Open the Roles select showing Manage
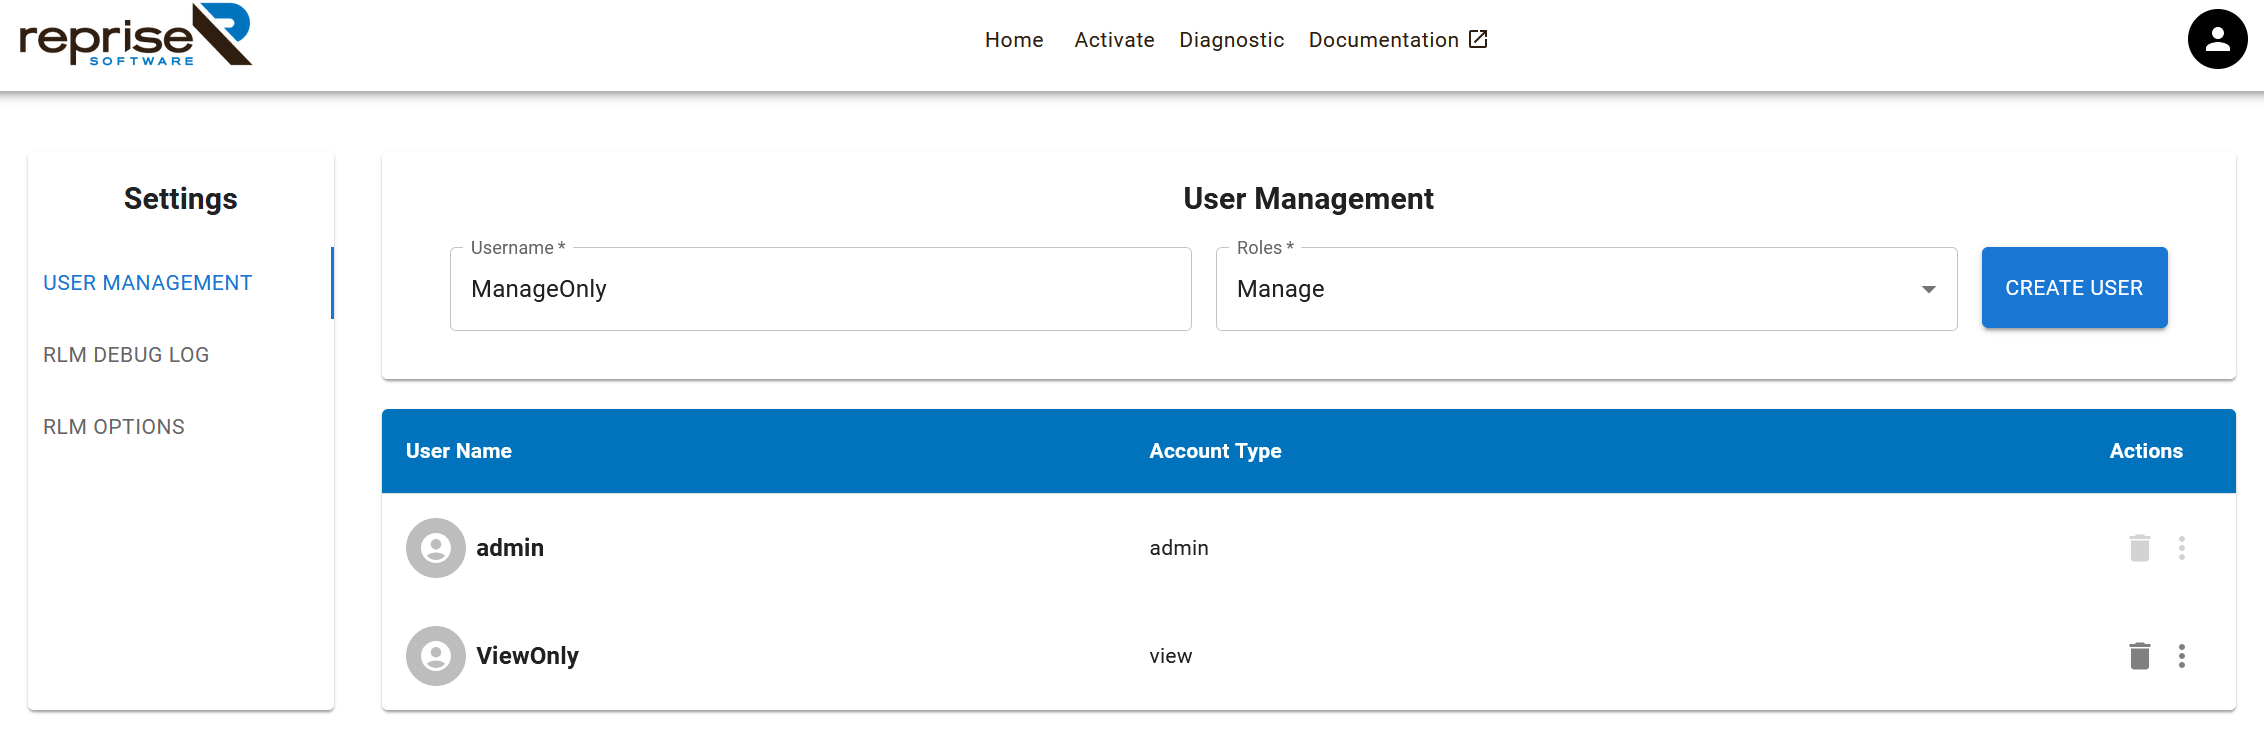This screenshot has width=2264, height=747. tap(1570, 289)
